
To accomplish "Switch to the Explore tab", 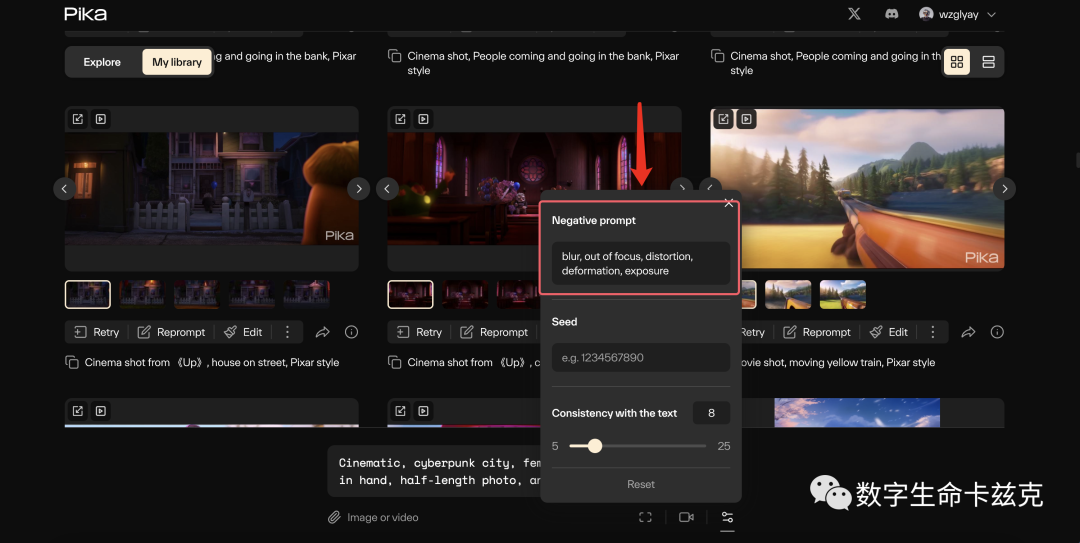I will 102,62.
